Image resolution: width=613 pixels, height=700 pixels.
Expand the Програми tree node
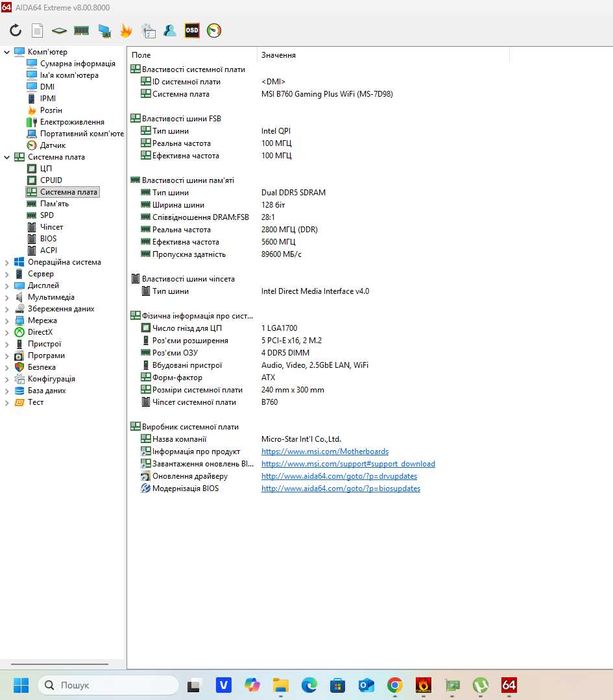coord(7,356)
